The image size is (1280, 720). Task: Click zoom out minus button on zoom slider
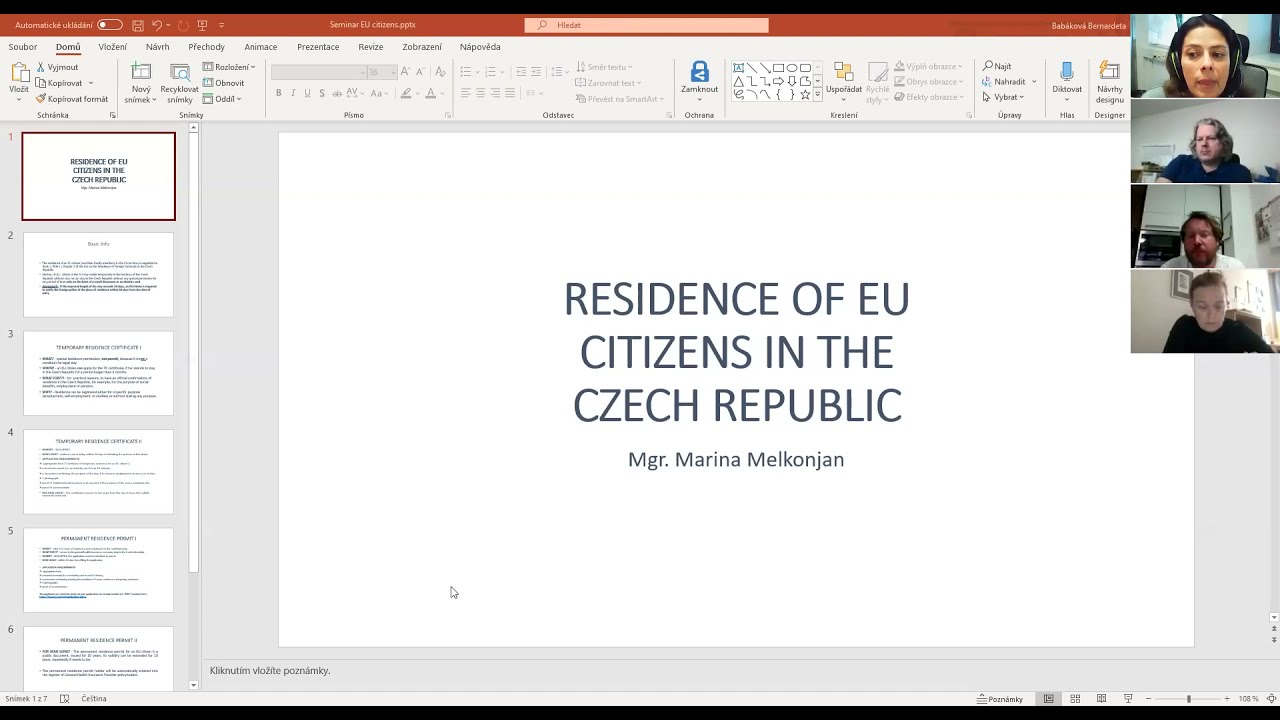point(1148,699)
